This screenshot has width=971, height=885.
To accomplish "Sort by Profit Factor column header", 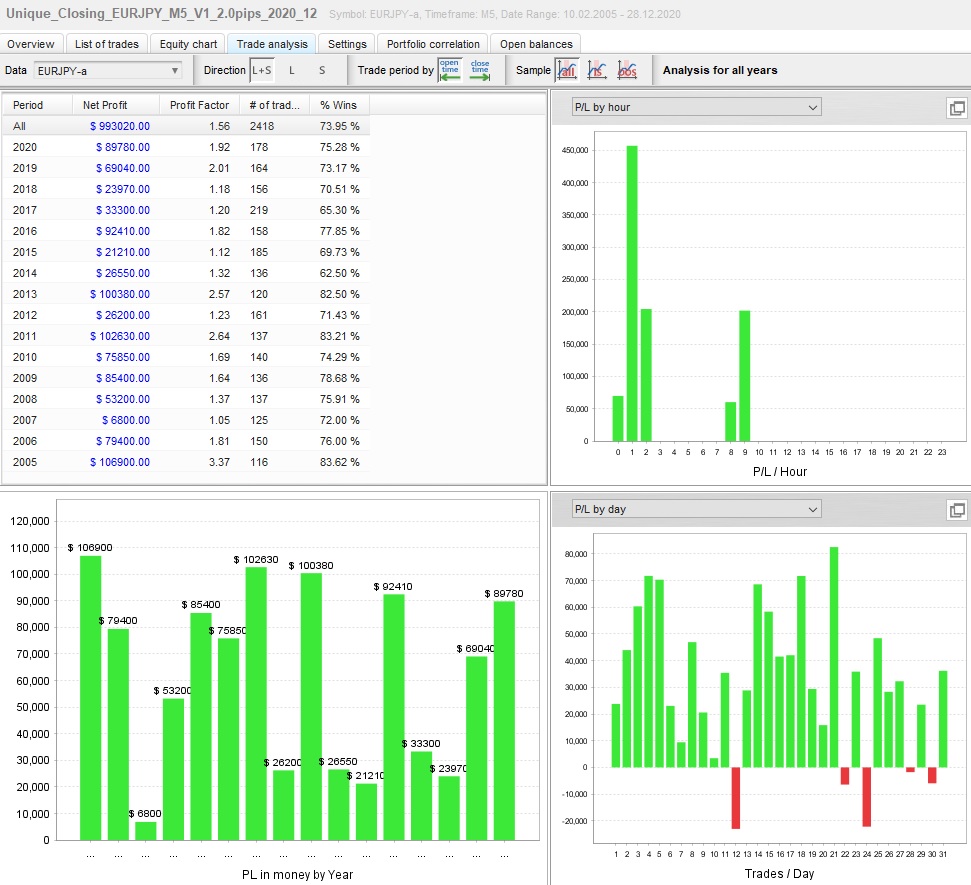I will pyautogui.click(x=199, y=105).
